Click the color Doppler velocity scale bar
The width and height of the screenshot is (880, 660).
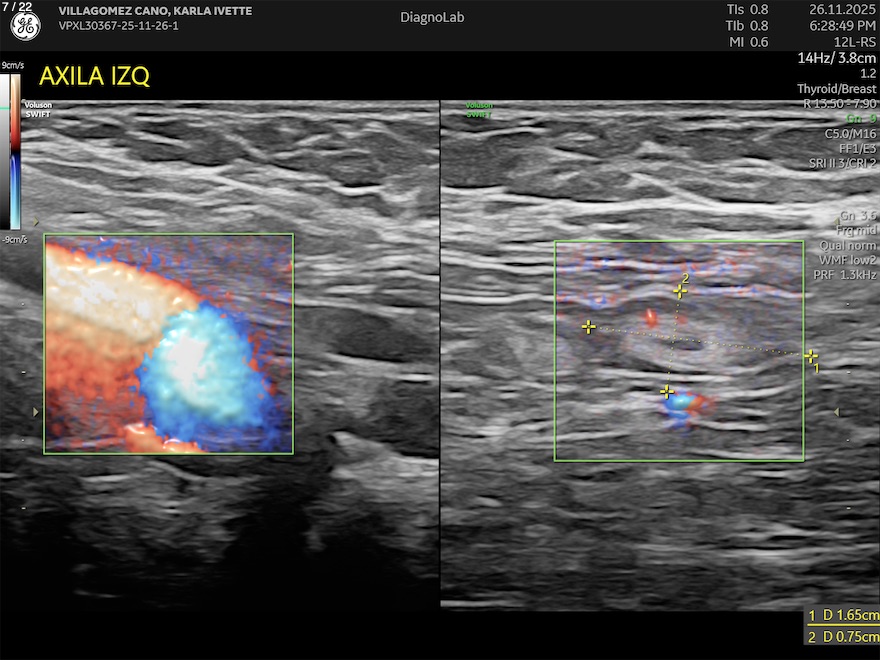pos(15,151)
